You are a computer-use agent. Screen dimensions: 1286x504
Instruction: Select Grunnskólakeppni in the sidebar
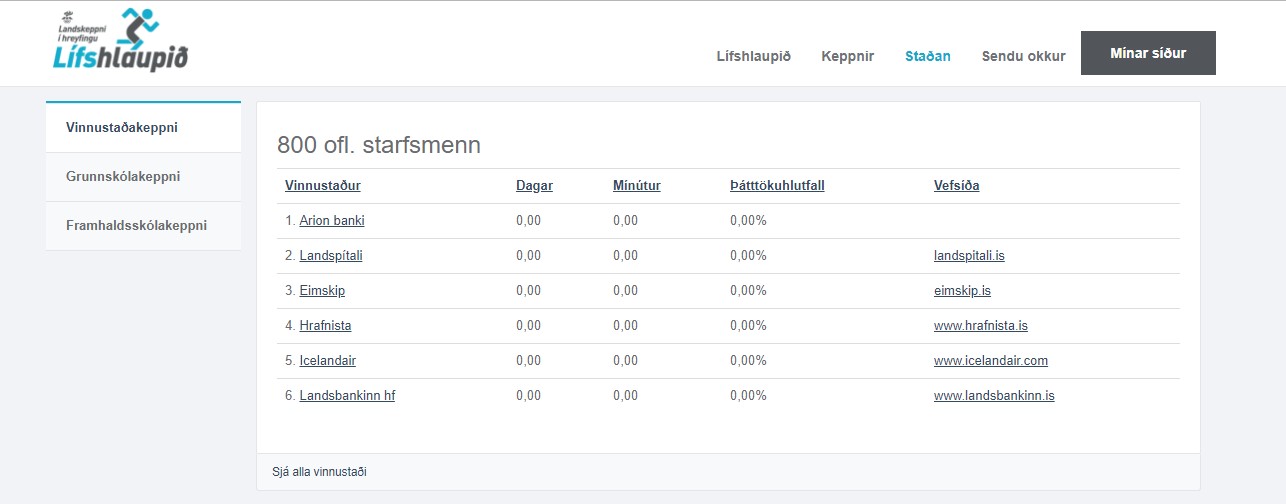(x=143, y=177)
